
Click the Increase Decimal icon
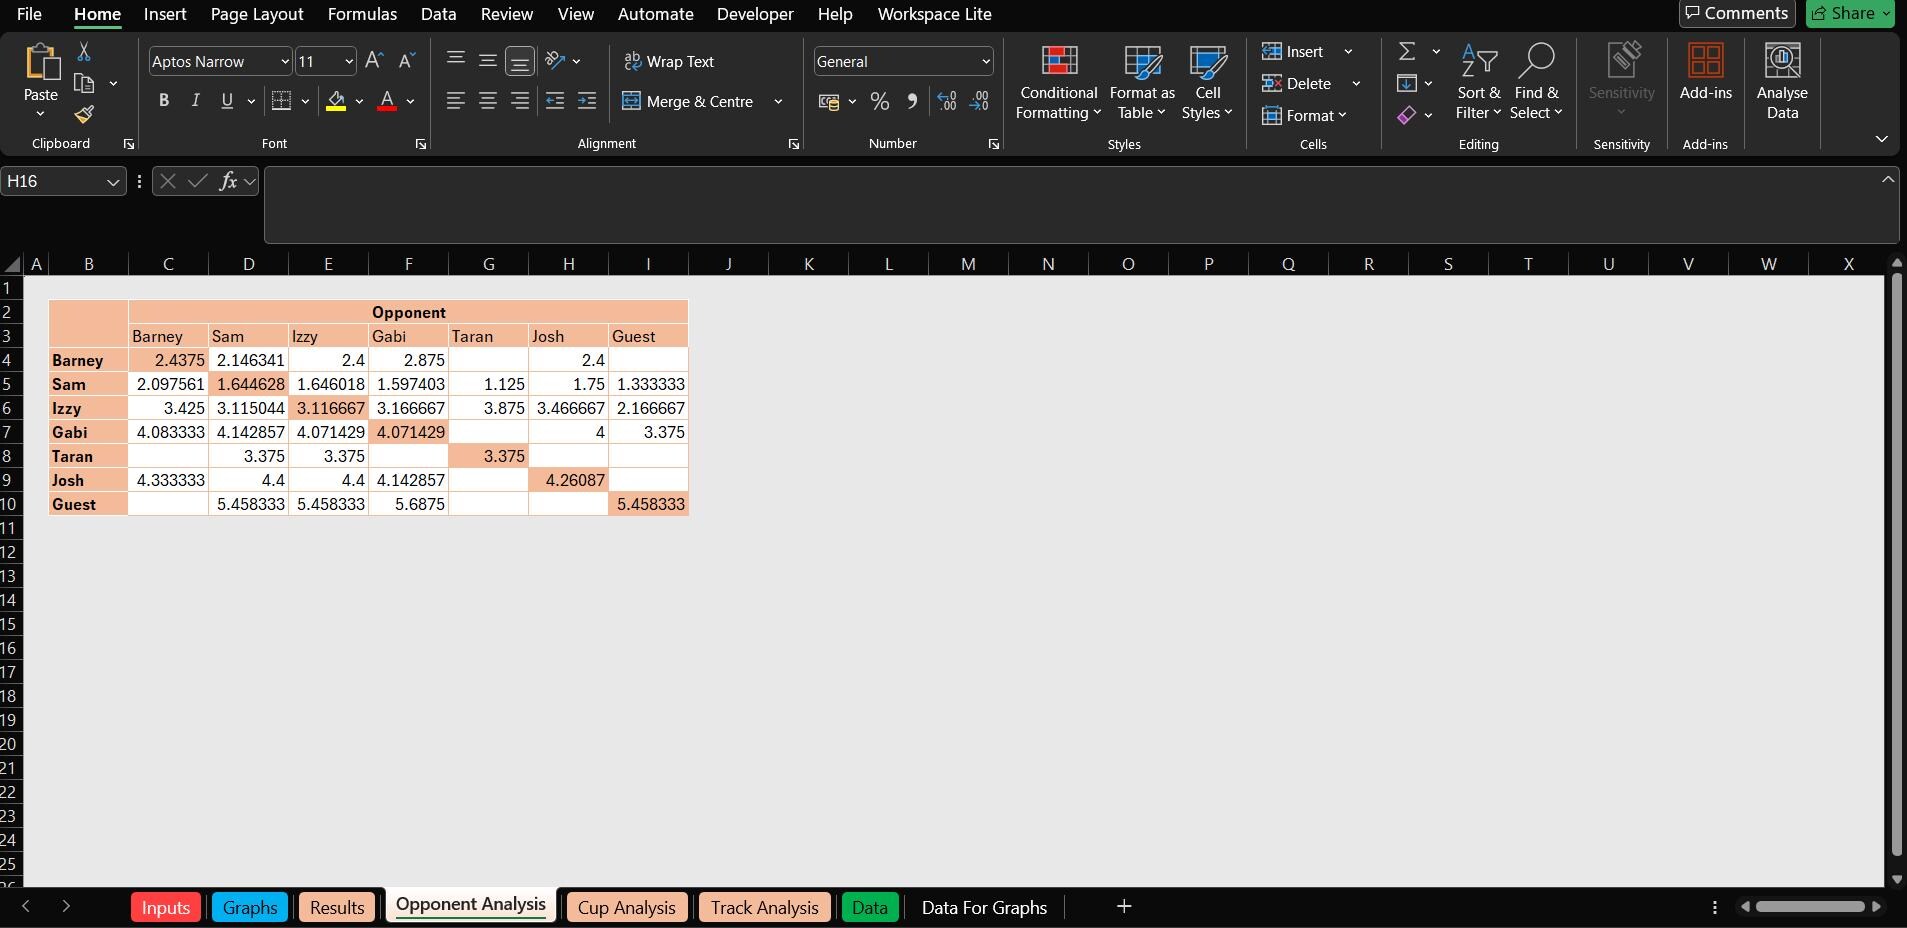pos(945,101)
